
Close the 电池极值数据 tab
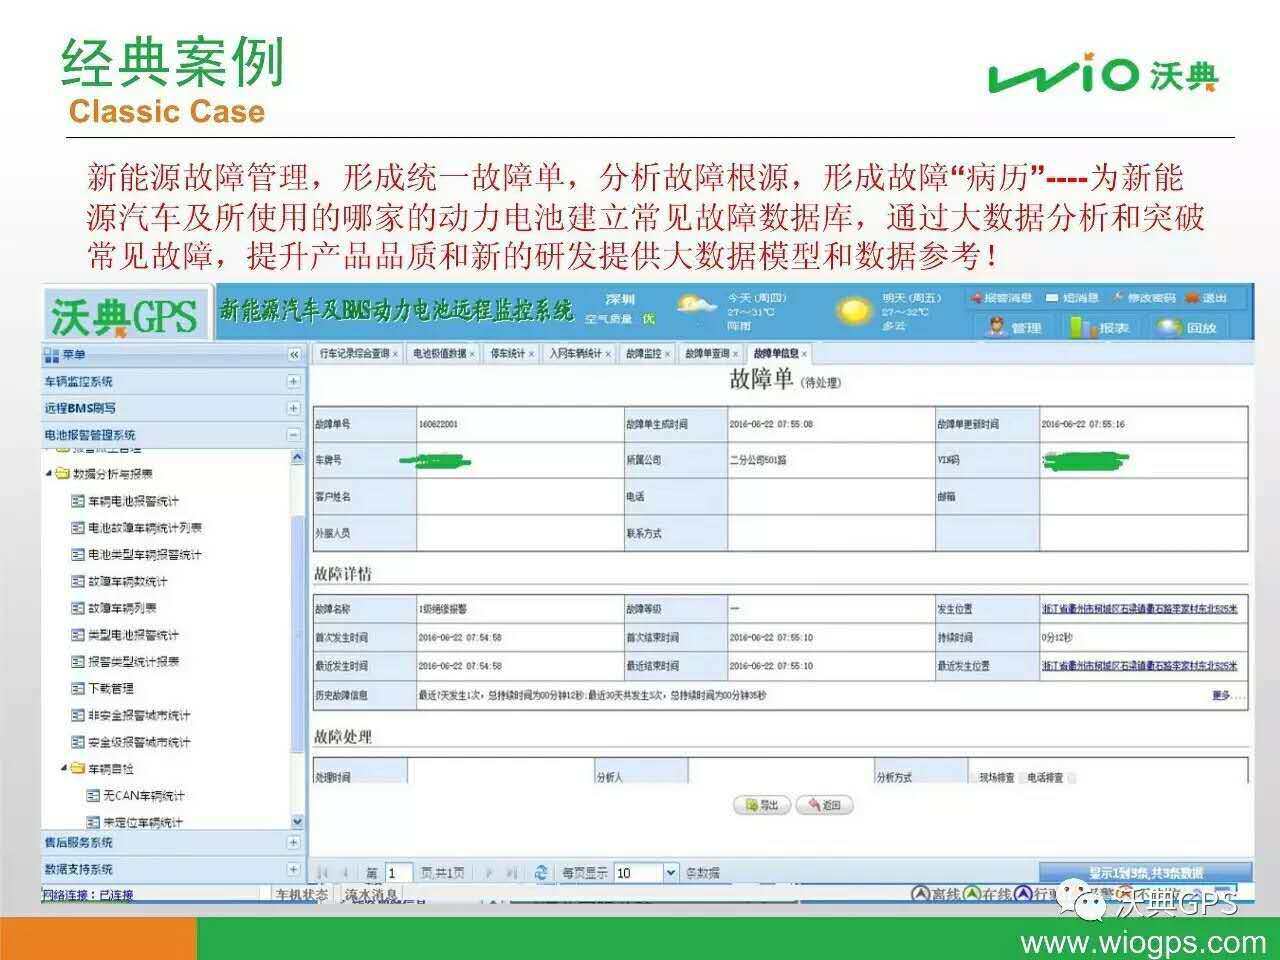tap(472, 354)
